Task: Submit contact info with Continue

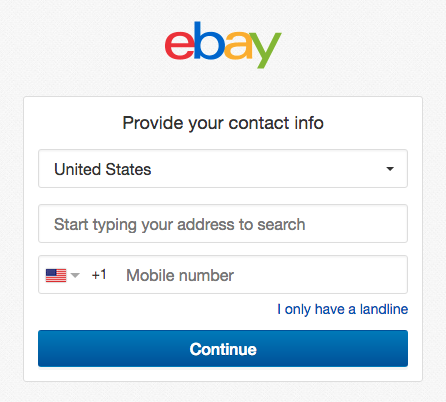Action: coord(223,349)
